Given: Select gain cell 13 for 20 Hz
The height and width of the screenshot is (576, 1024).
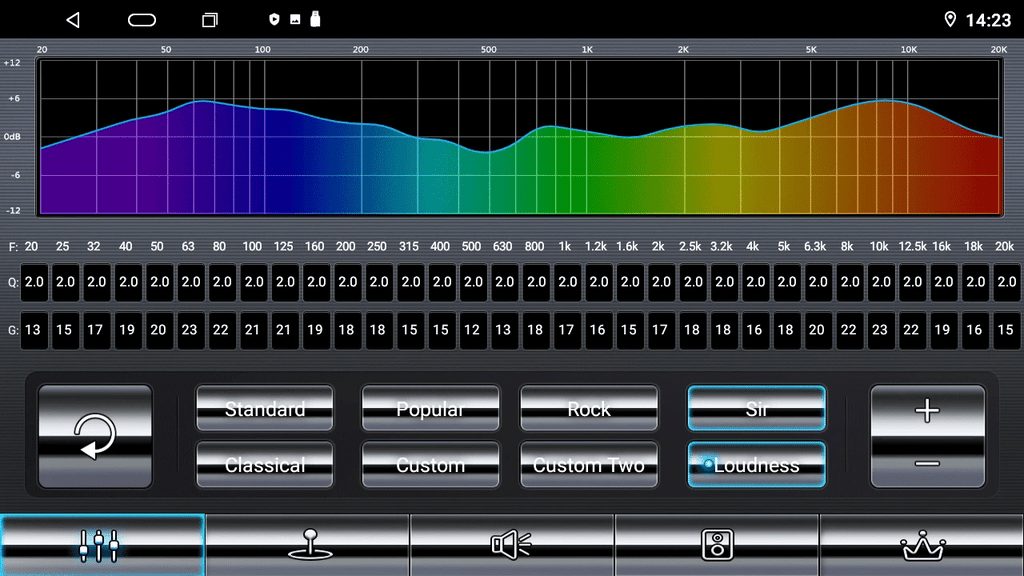Looking at the screenshot, I should 34,330.
